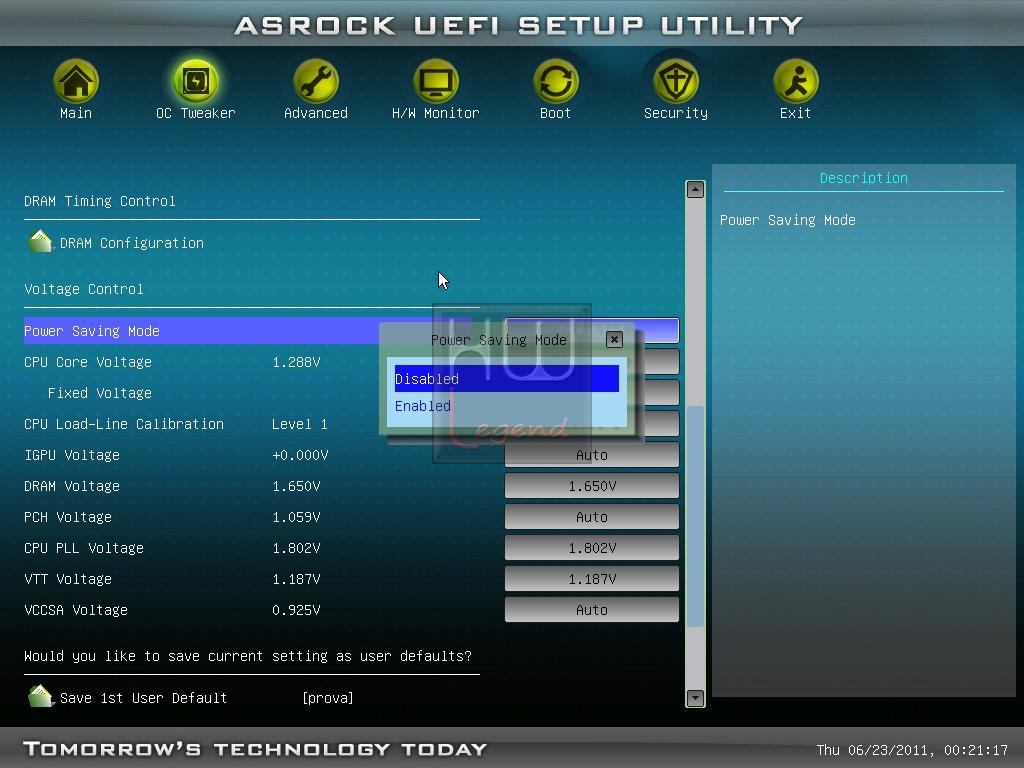Image resolution: width=1024 pixels, height=768 pixels.
Task: Select the CPU Core Voltage row label
Action: click(x=88, y=362)
